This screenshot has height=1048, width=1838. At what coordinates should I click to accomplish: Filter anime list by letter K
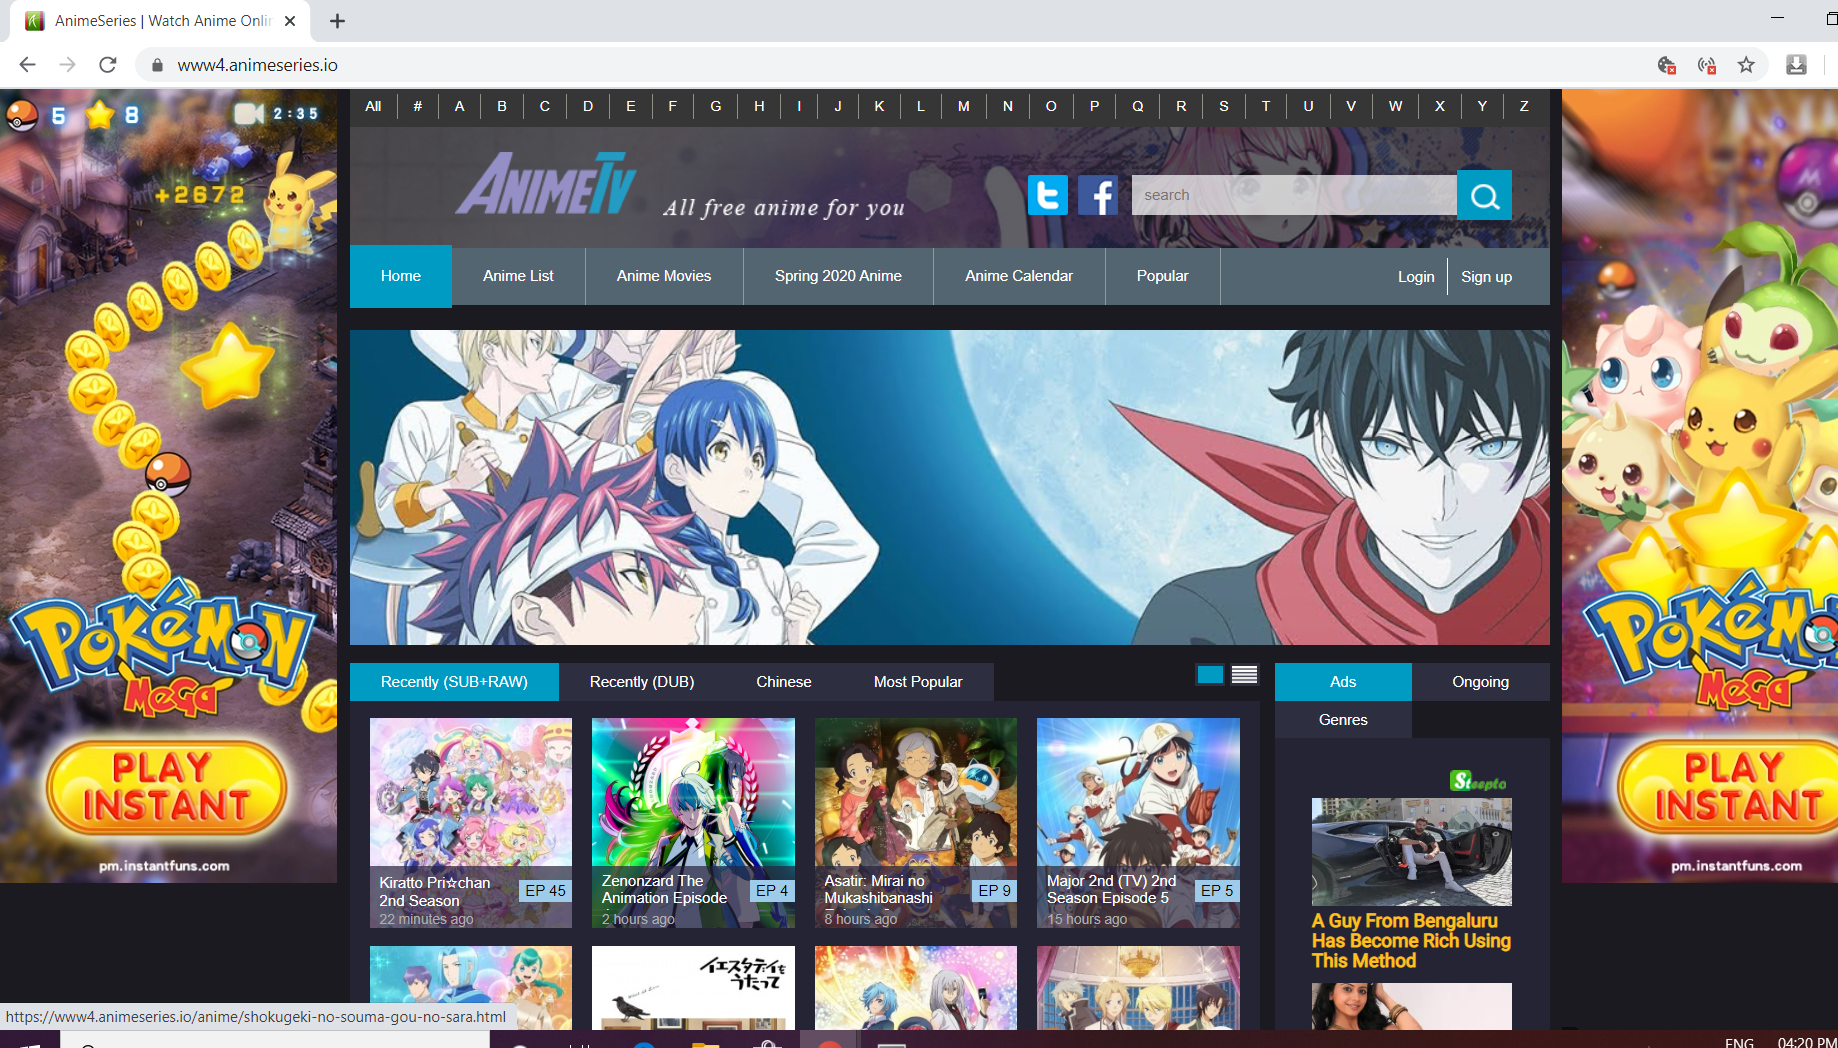879,106
